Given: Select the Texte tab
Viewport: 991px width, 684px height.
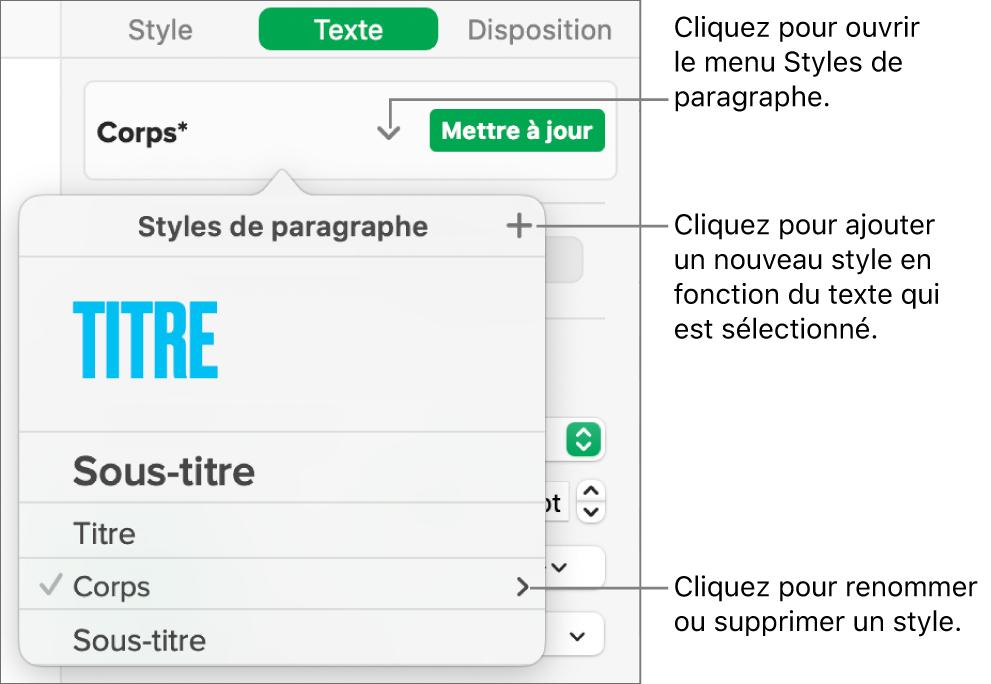Looking at the screenshot, I should coord(348,30).
